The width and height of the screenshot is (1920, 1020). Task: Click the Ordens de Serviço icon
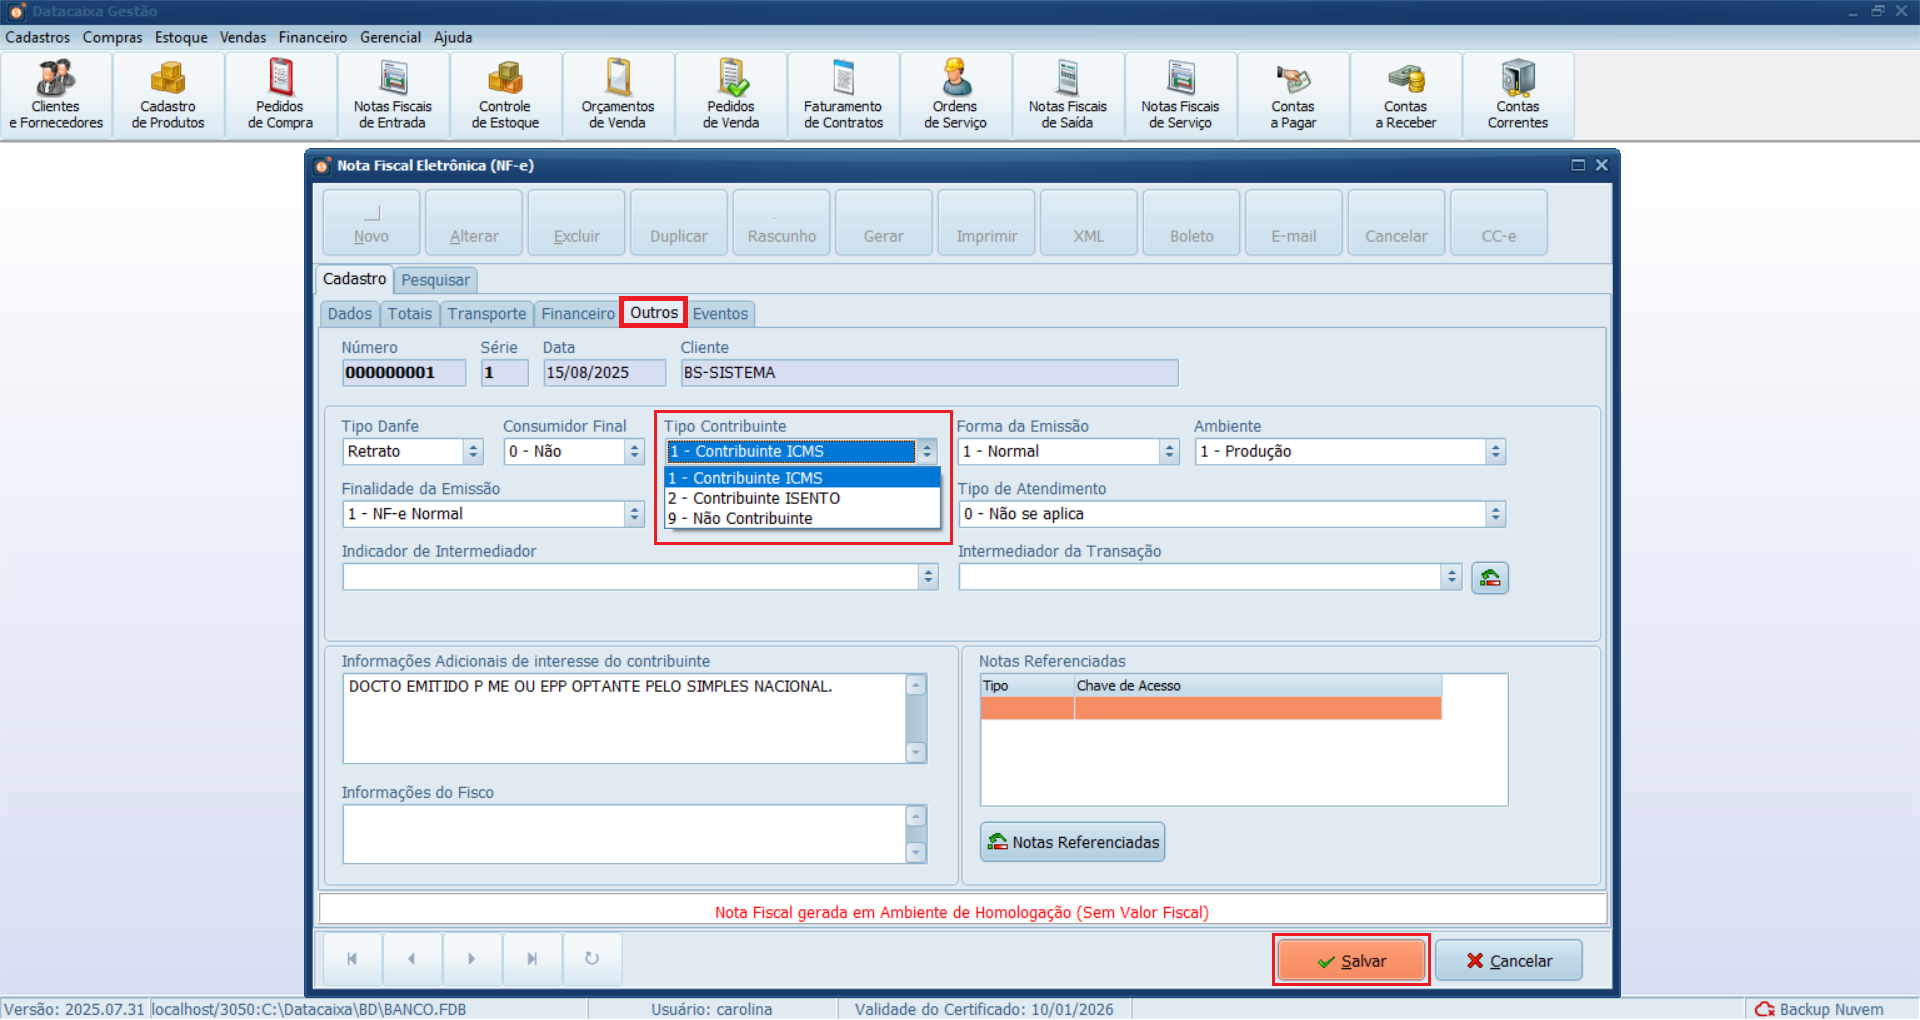[x=955, y=96]
